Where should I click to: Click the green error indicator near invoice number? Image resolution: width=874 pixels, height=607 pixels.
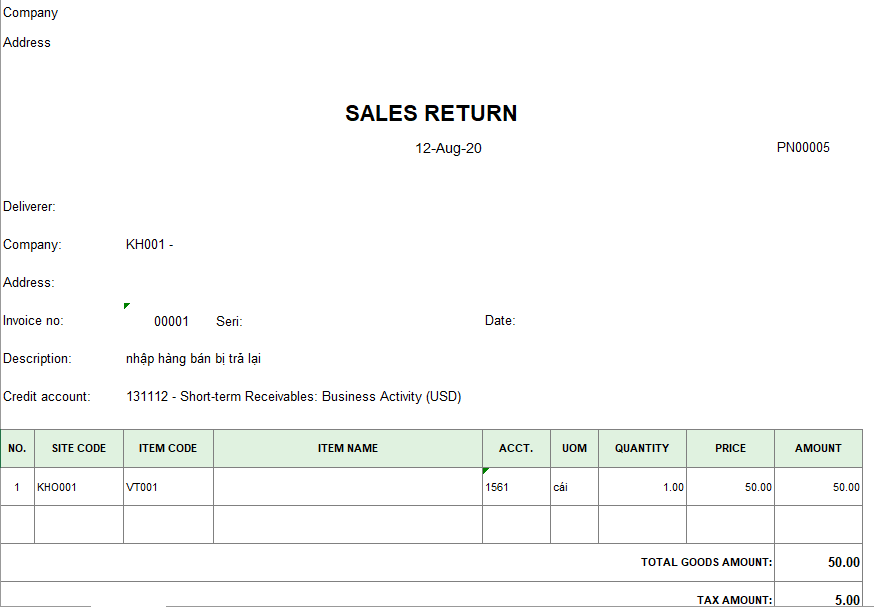pyautogui.click(x=126, y=306)
